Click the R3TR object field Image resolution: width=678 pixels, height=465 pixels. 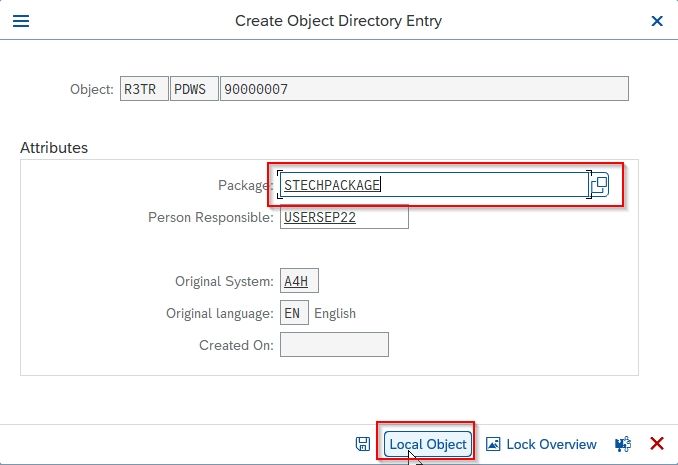(144, 89)
